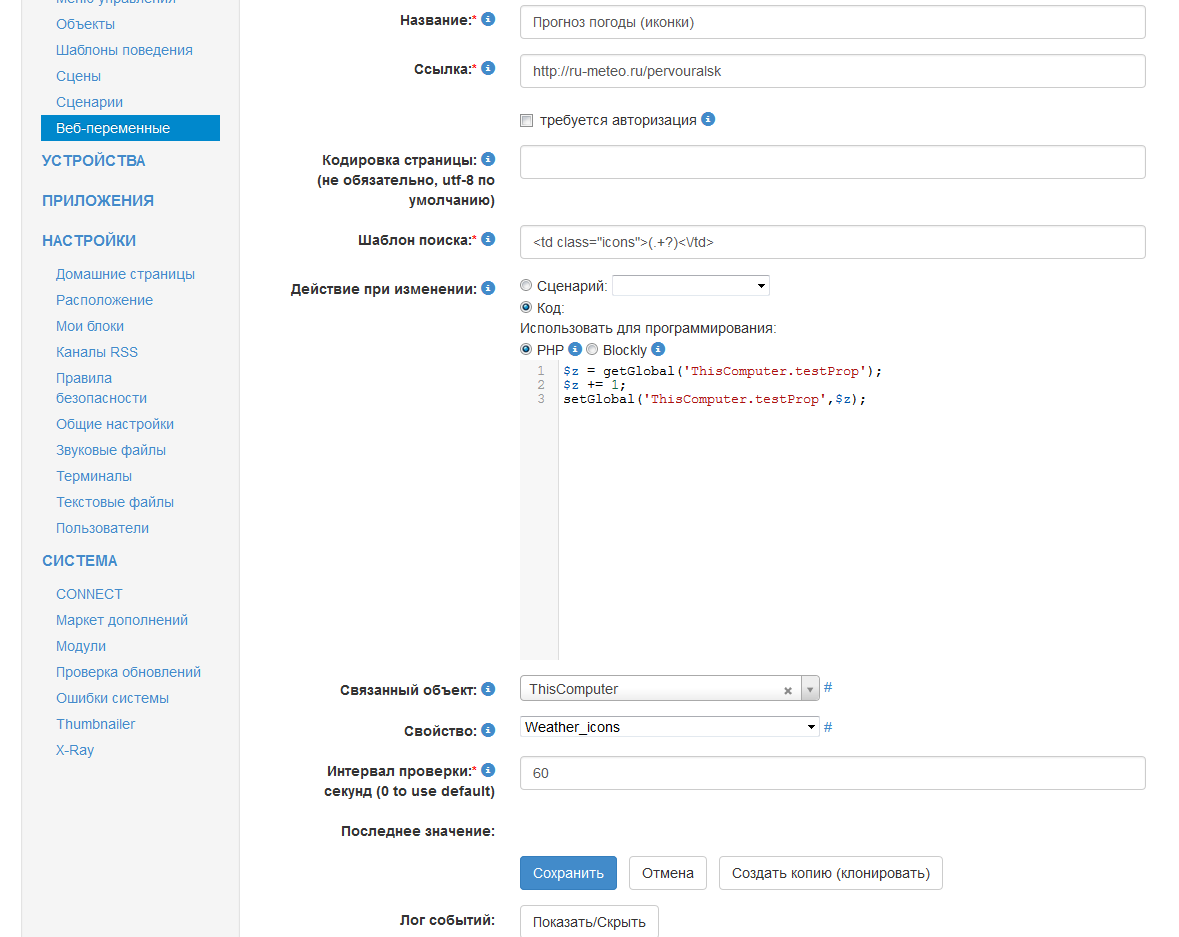
Task: Open Каналы RSS settings link
Action: (96, 352)
